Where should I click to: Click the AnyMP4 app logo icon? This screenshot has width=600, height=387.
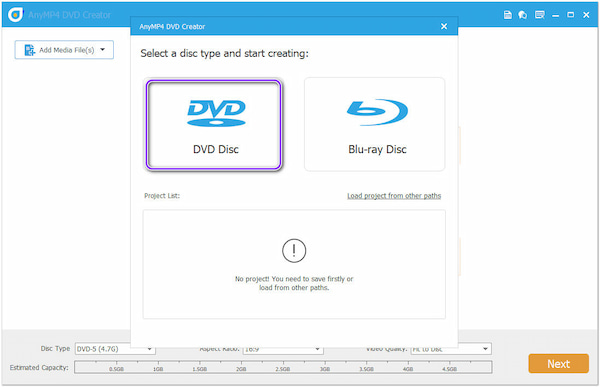pyautogui.click(x=15, y=15)
